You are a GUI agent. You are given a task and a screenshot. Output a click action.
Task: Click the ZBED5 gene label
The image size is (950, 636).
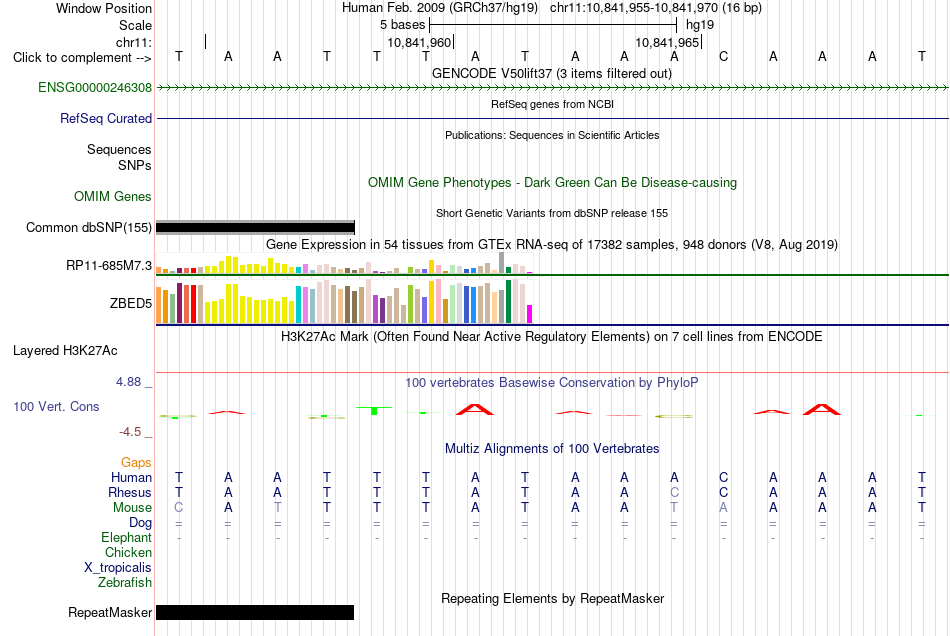[x=131, y=303]
